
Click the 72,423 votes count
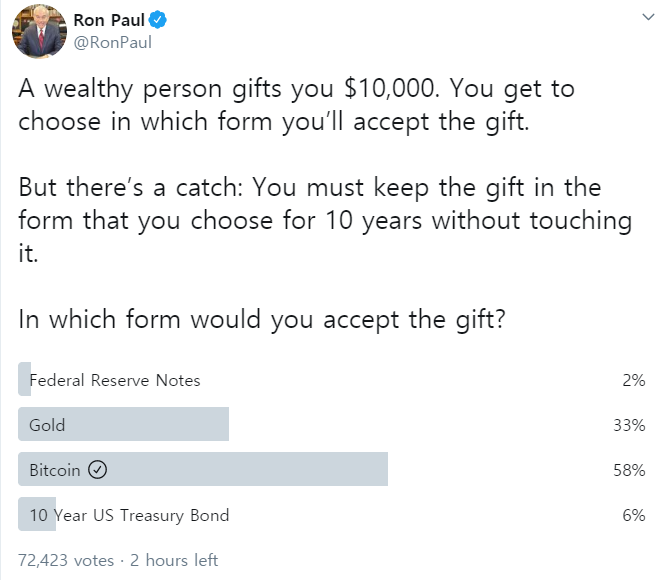tap(66, 560)
